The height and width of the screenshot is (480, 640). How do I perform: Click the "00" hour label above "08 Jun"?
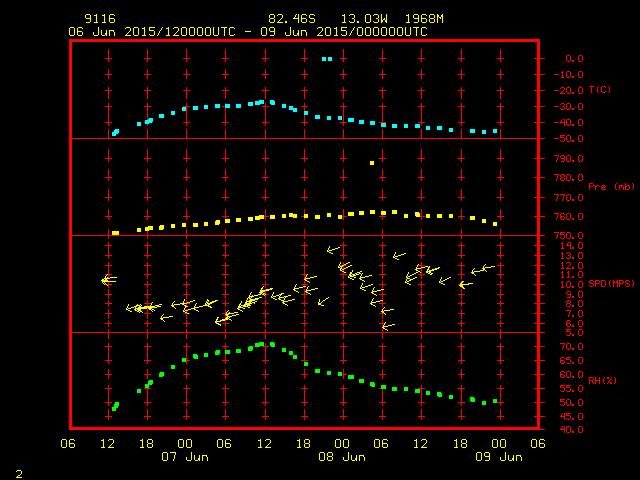click(x=342, y=444)
